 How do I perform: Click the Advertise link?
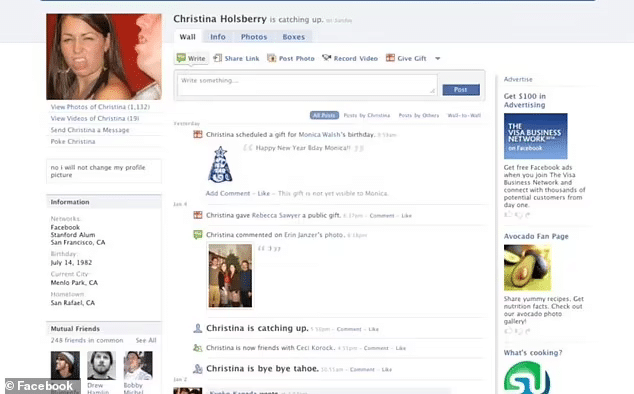coord(518,79)
